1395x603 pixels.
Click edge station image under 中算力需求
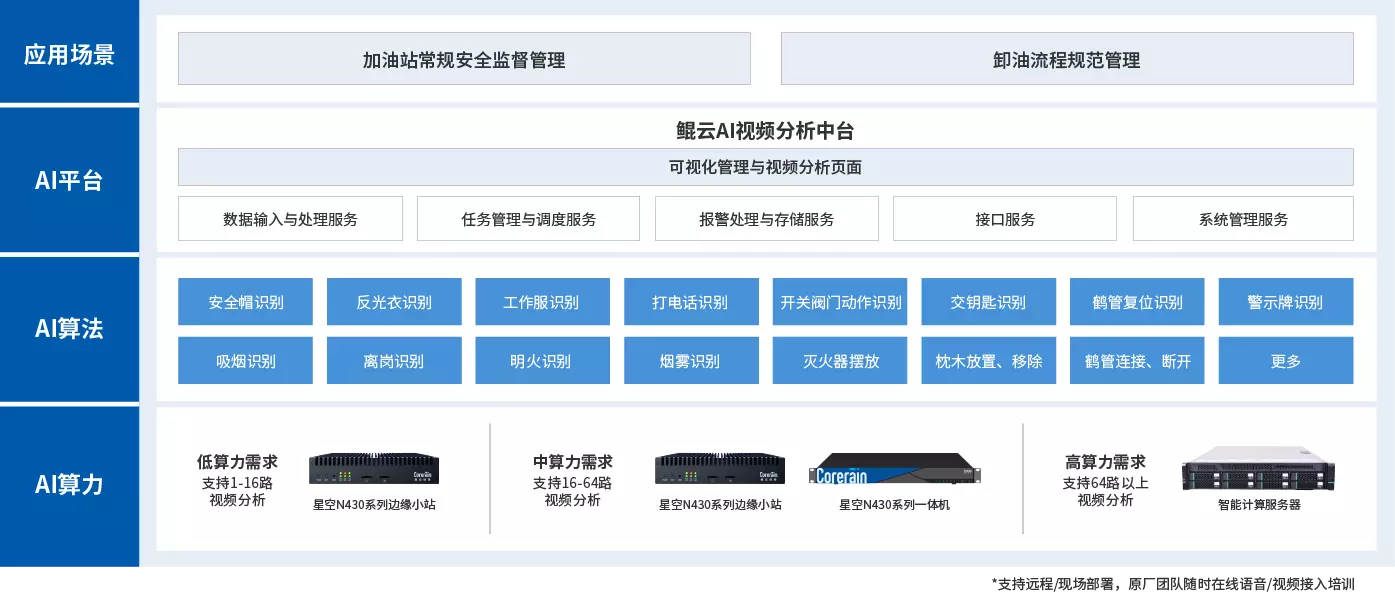[720, 468]
